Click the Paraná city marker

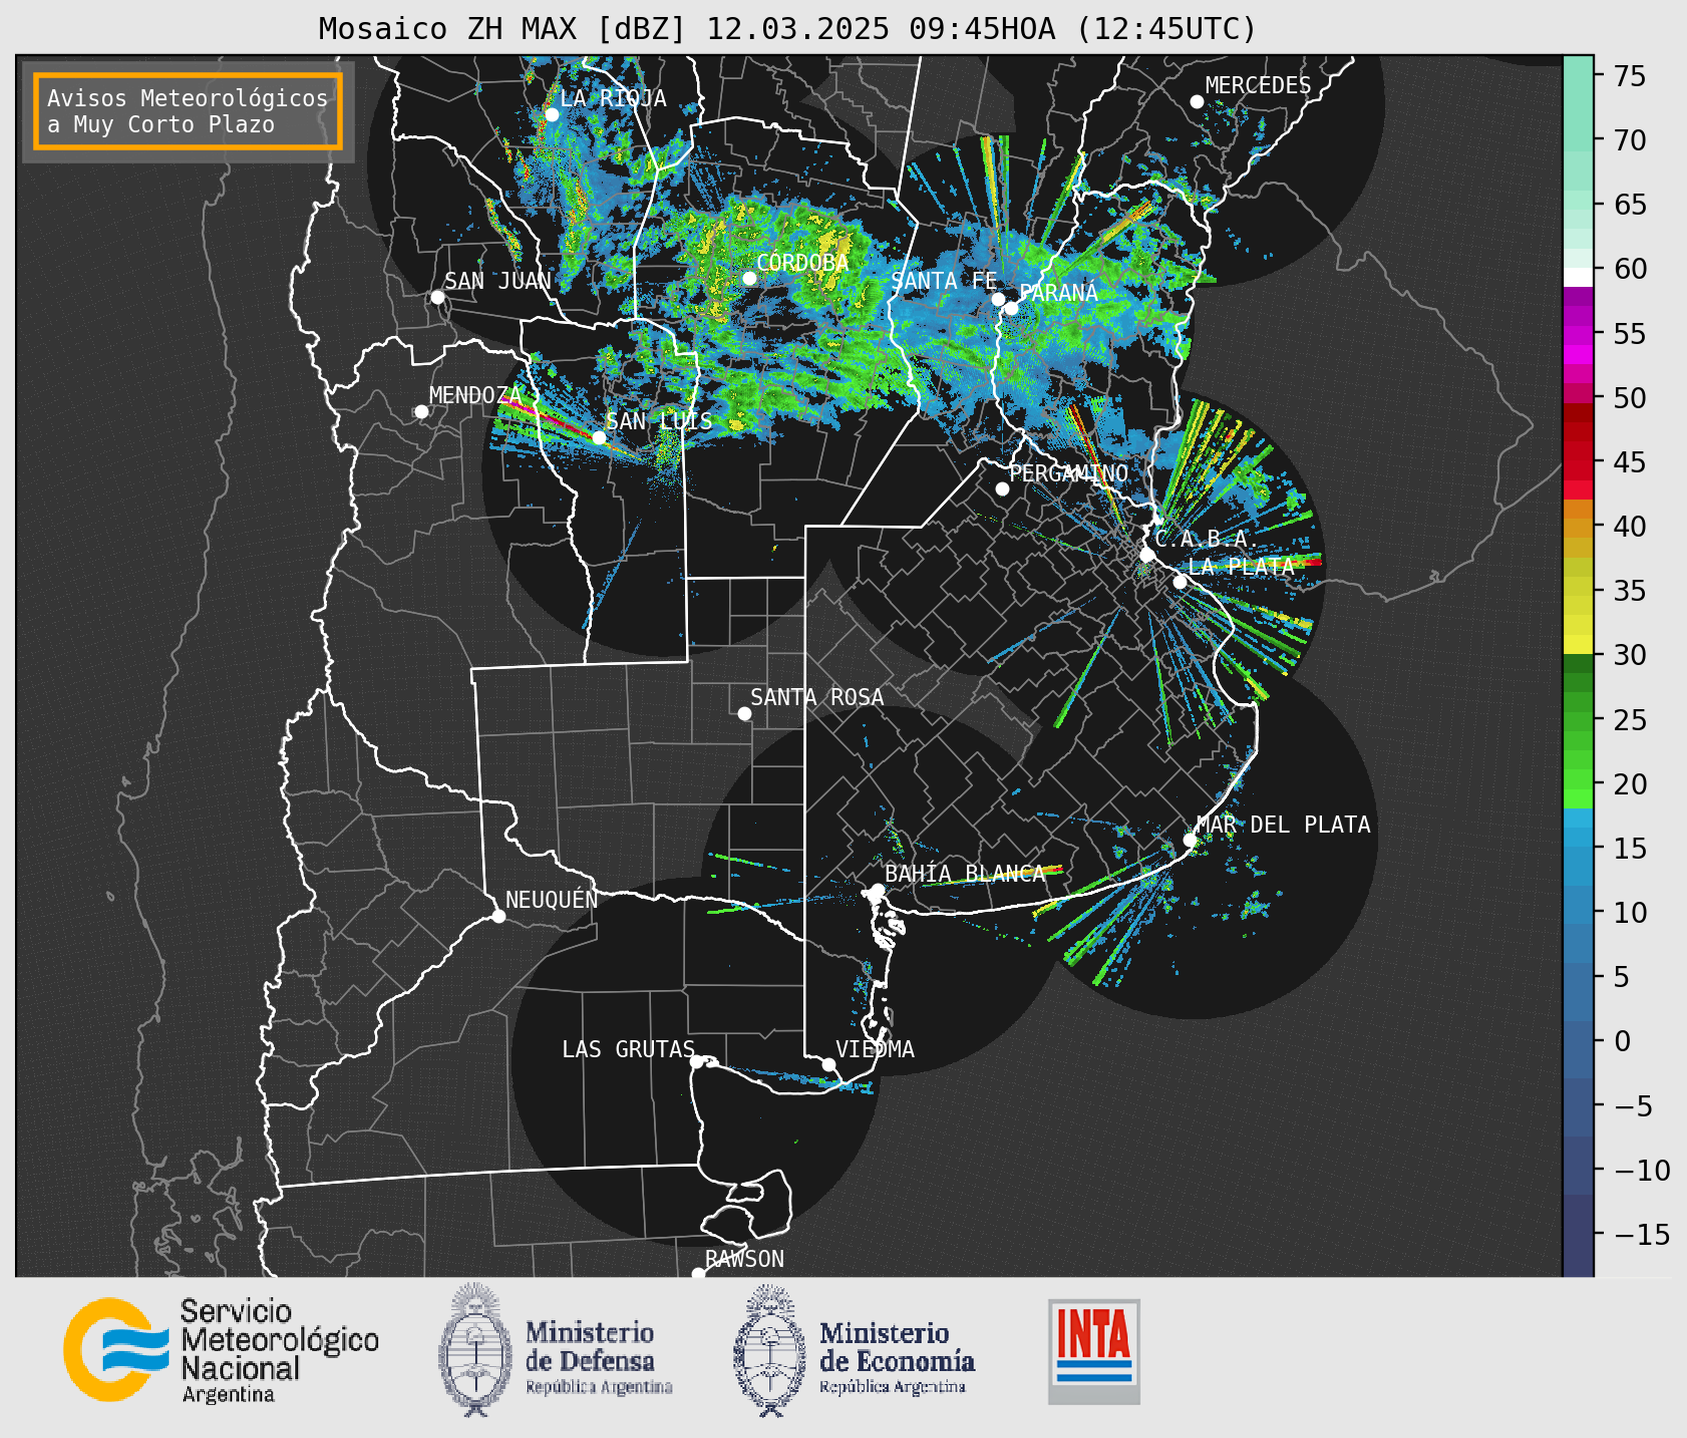click(1011, 308)
